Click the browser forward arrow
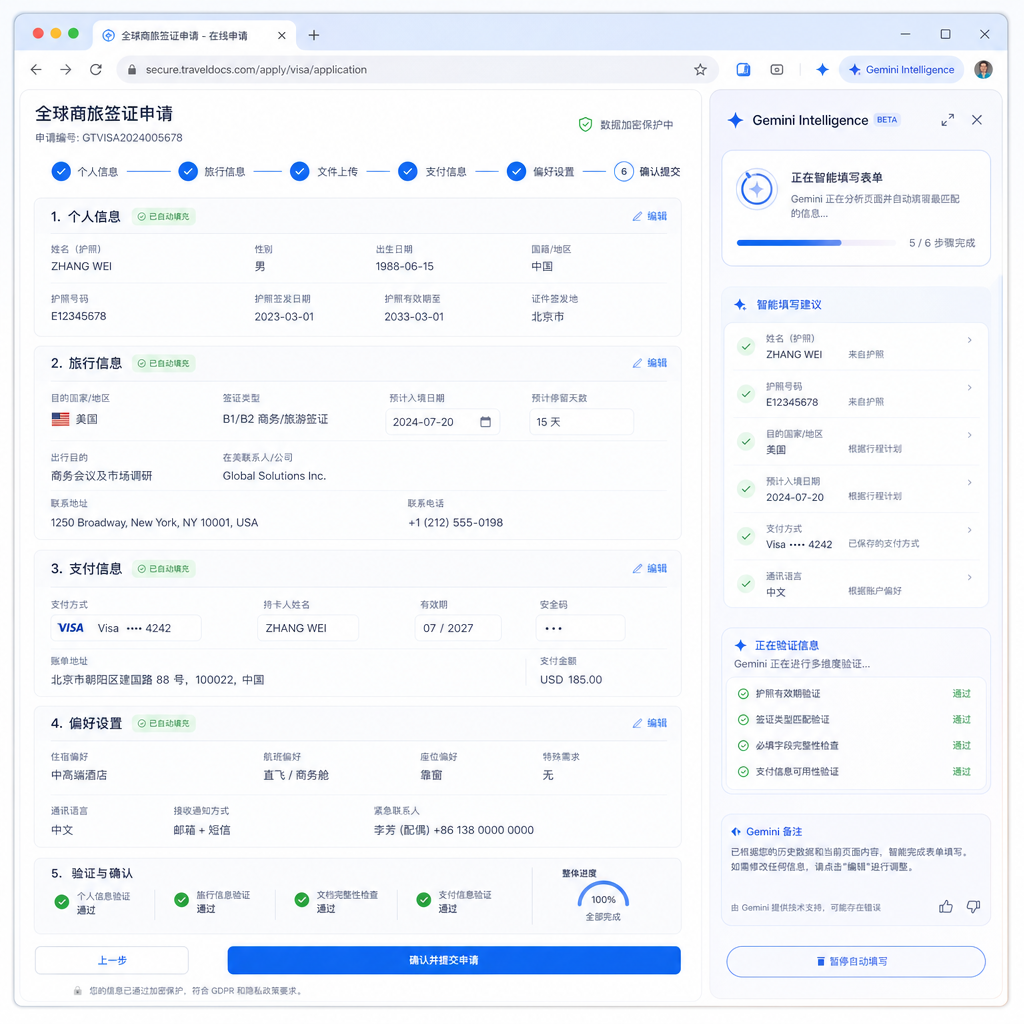The width and height of the screenshot is (1024, 1024). [65, 69]
